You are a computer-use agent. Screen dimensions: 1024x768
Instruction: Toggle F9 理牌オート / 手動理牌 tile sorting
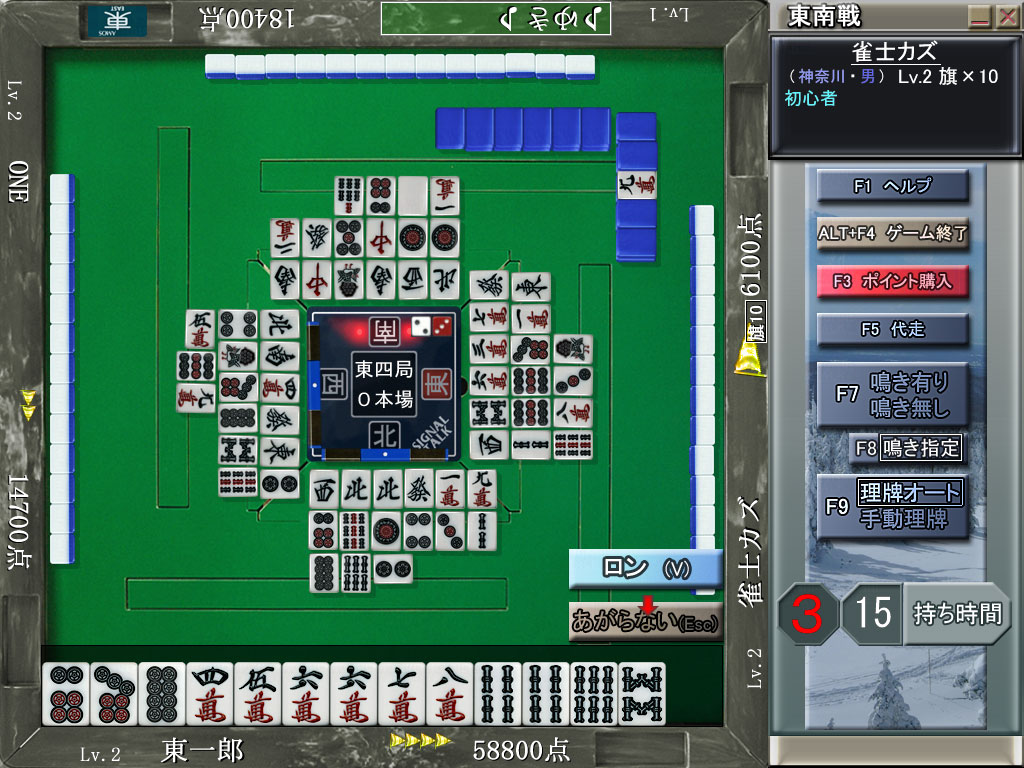pos(893,506)
